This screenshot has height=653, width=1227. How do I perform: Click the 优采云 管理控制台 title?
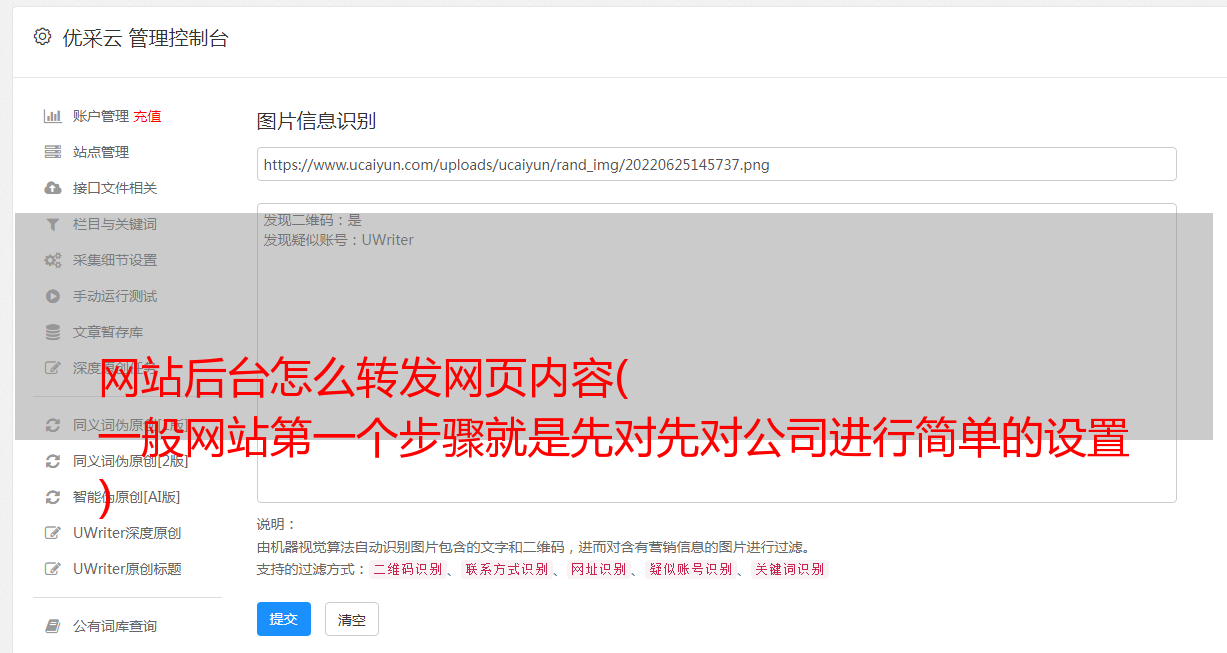145,38
